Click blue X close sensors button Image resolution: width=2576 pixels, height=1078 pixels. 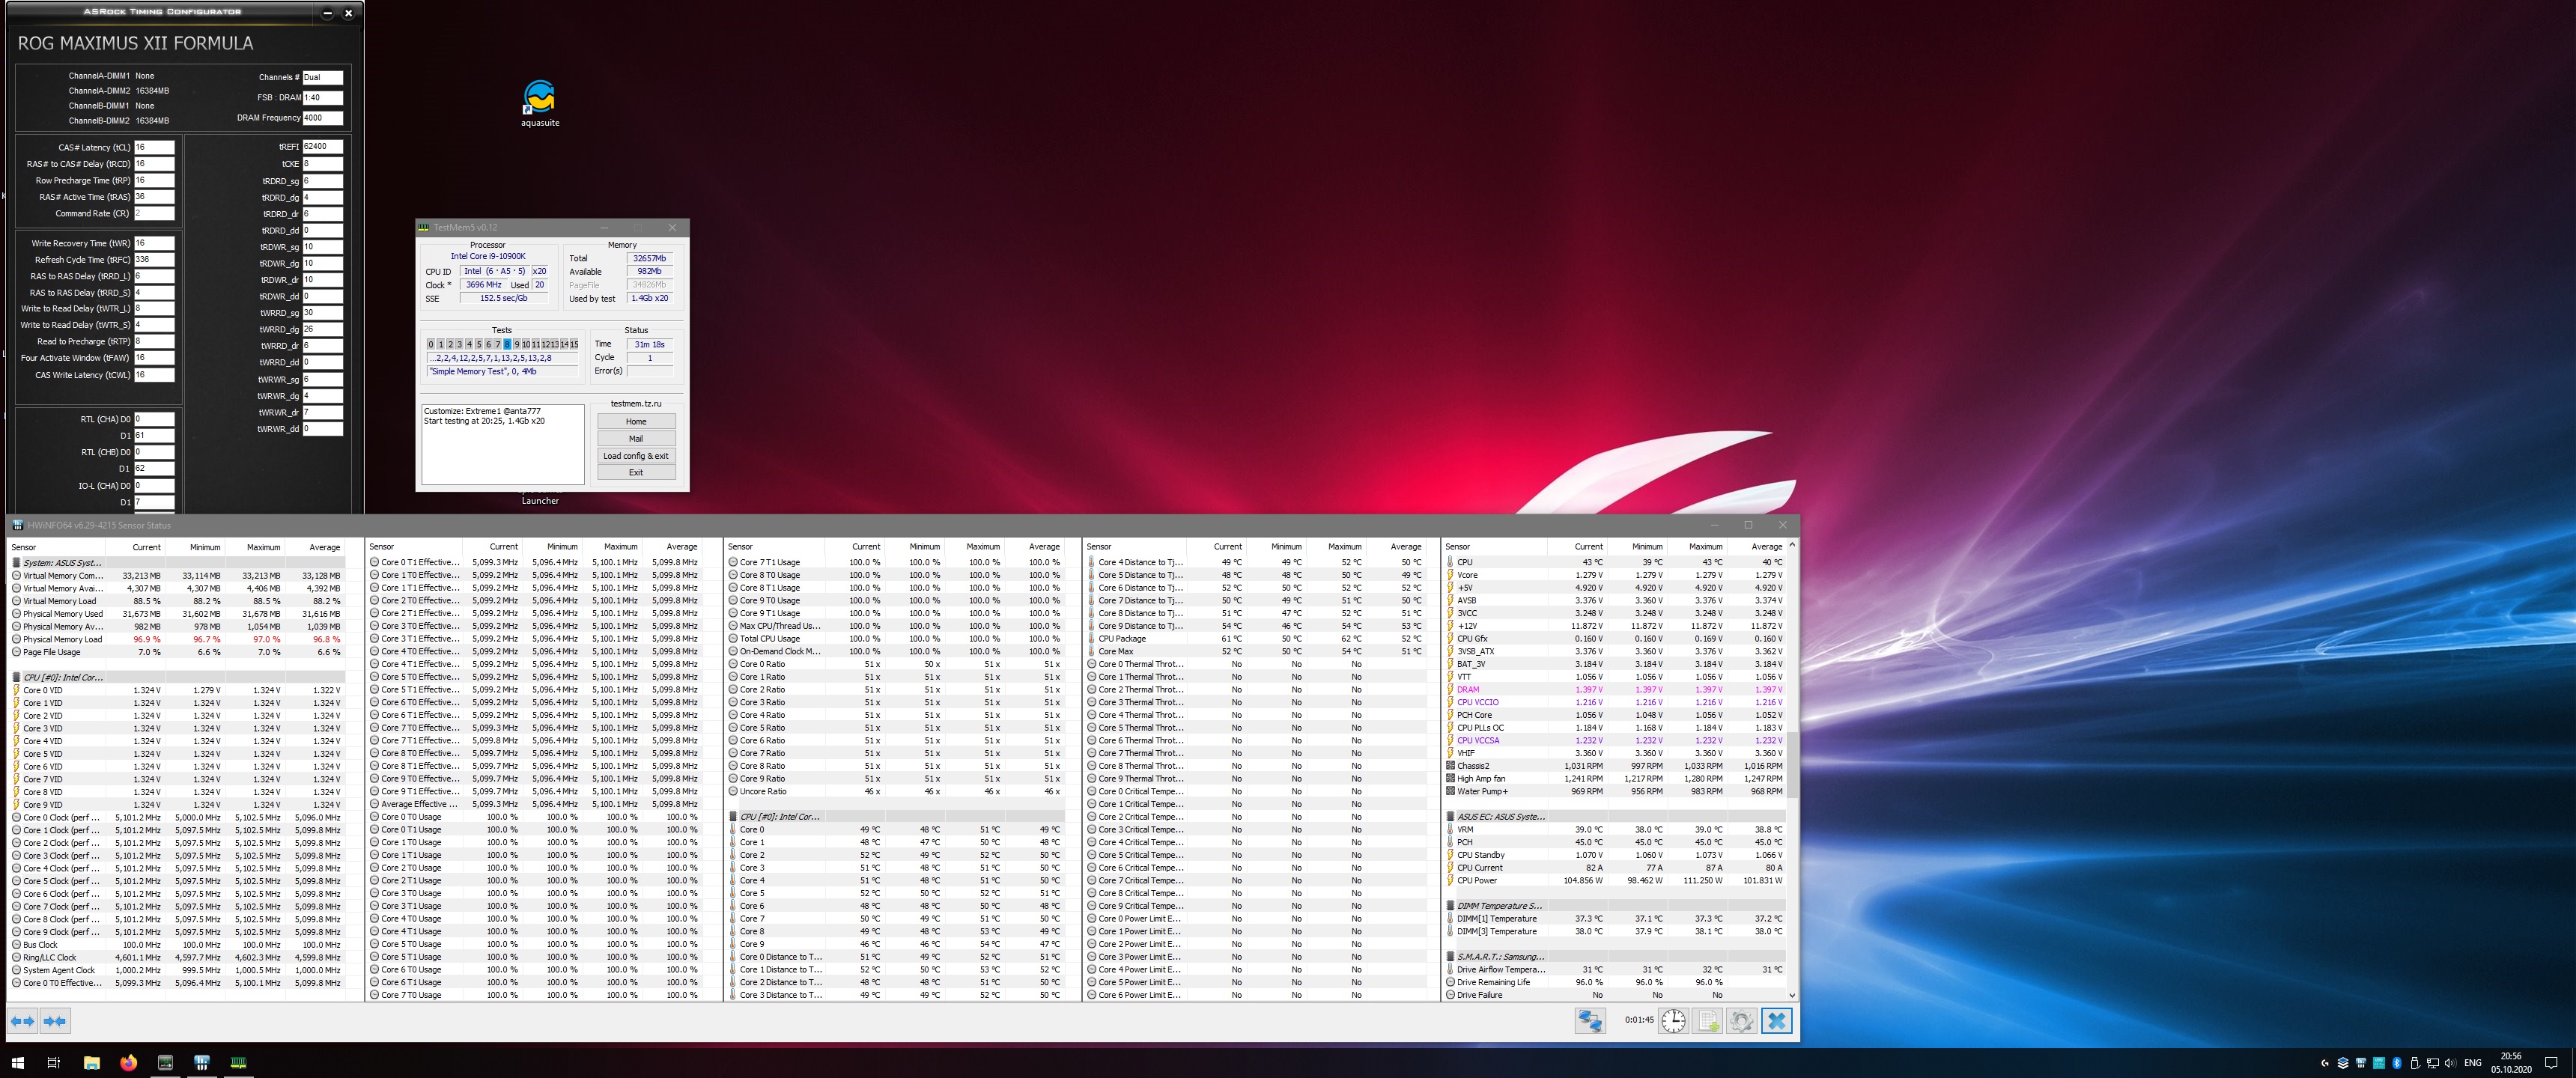1776,1021
